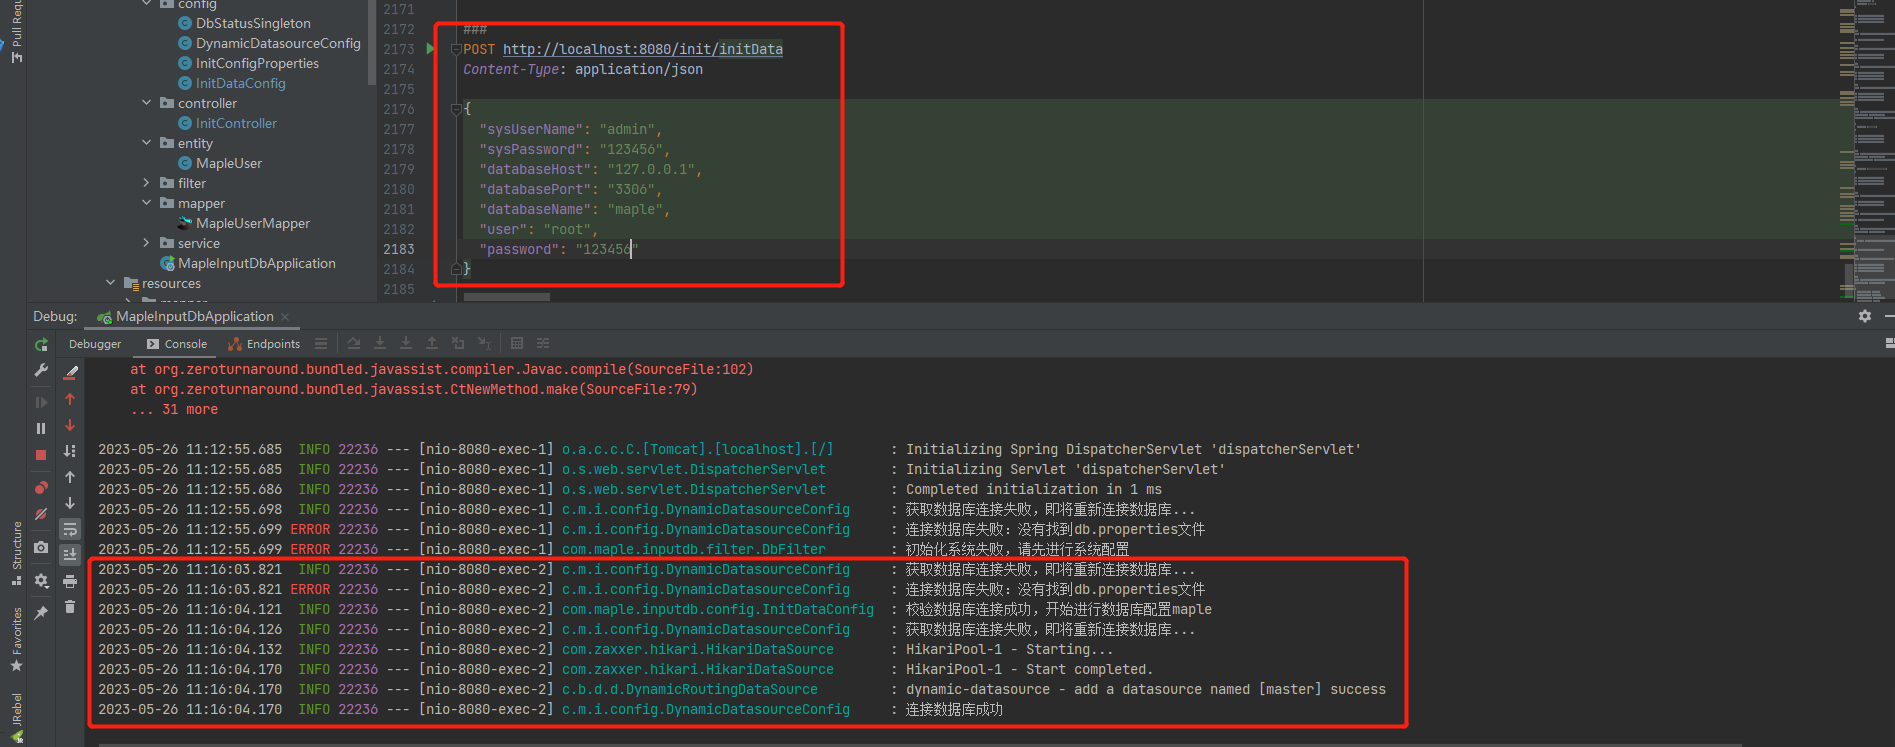Collapse the mapper package

tap(147, 202)
